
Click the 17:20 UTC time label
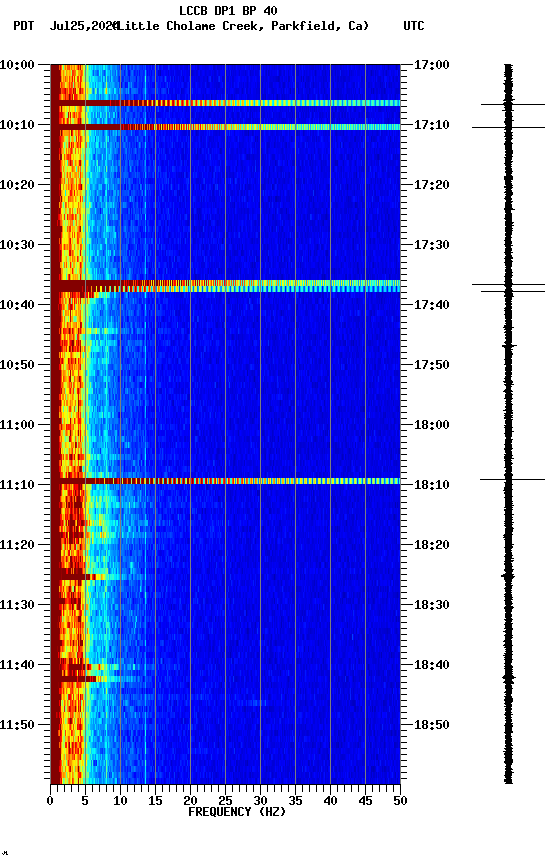(432, 185)
